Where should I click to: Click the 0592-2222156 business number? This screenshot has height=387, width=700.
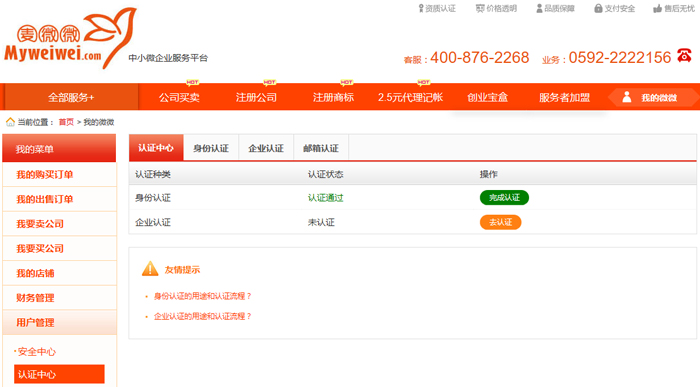620,57
